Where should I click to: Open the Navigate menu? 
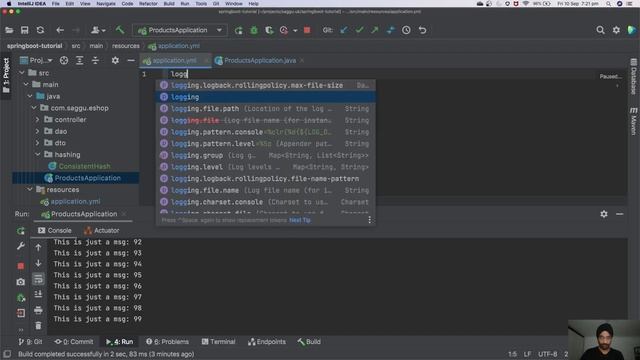pyautogui.click(x=106, y=4)
